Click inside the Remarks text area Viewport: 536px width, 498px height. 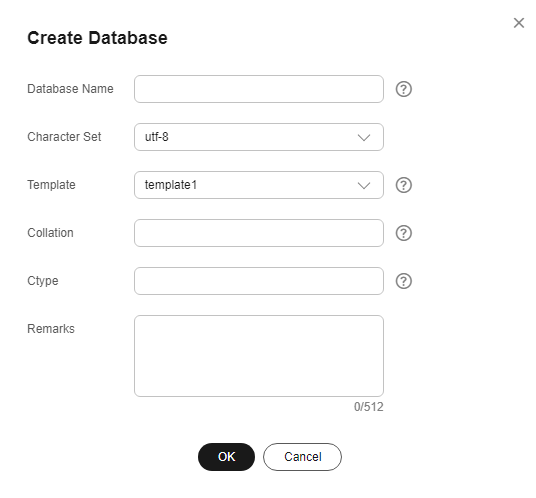(x=259, y=356)
